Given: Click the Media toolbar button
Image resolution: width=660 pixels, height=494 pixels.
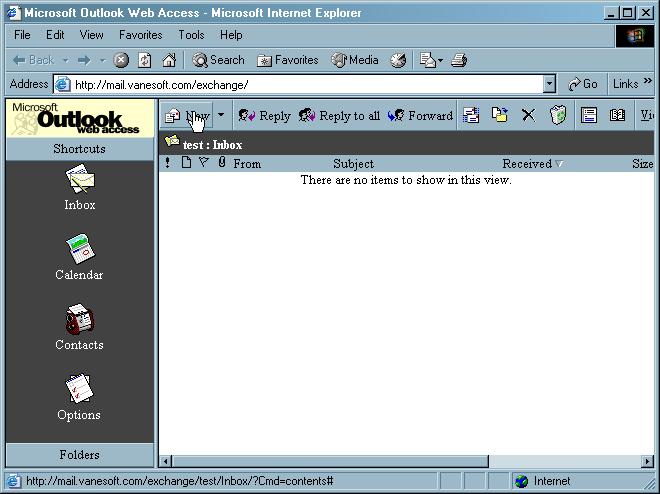Looking at the screenshot, I should coord(354,60).
